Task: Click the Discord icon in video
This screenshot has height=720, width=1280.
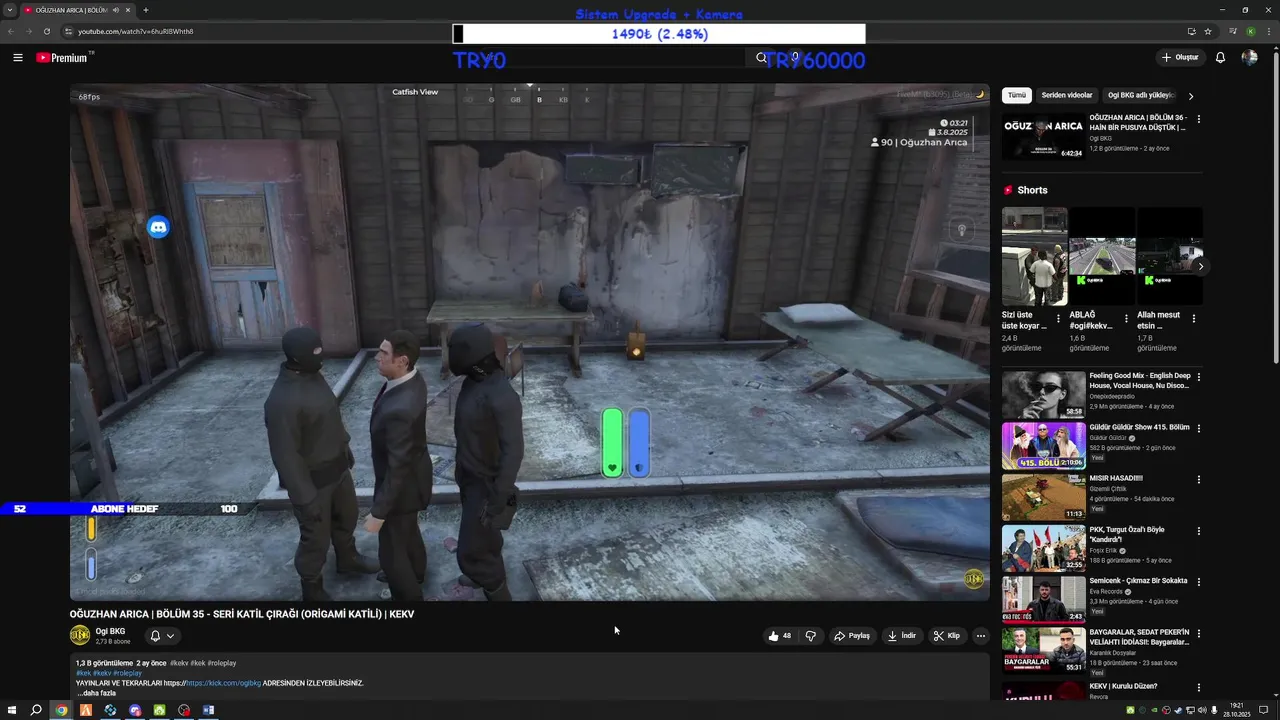Action: pyautogui.click(x=158, y=227)
